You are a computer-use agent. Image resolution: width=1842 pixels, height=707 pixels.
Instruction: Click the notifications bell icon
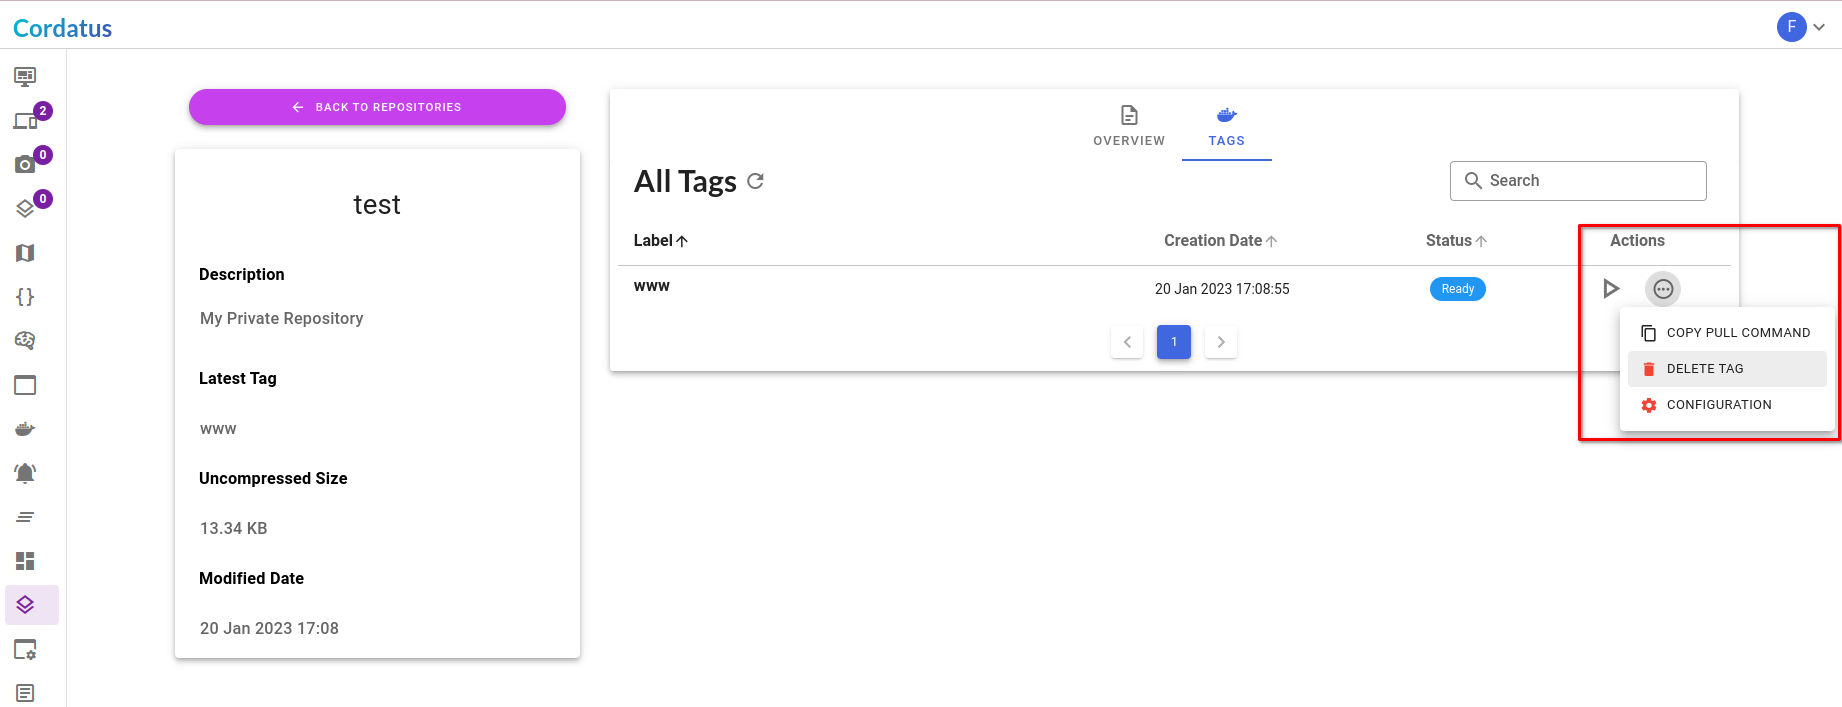27,471
